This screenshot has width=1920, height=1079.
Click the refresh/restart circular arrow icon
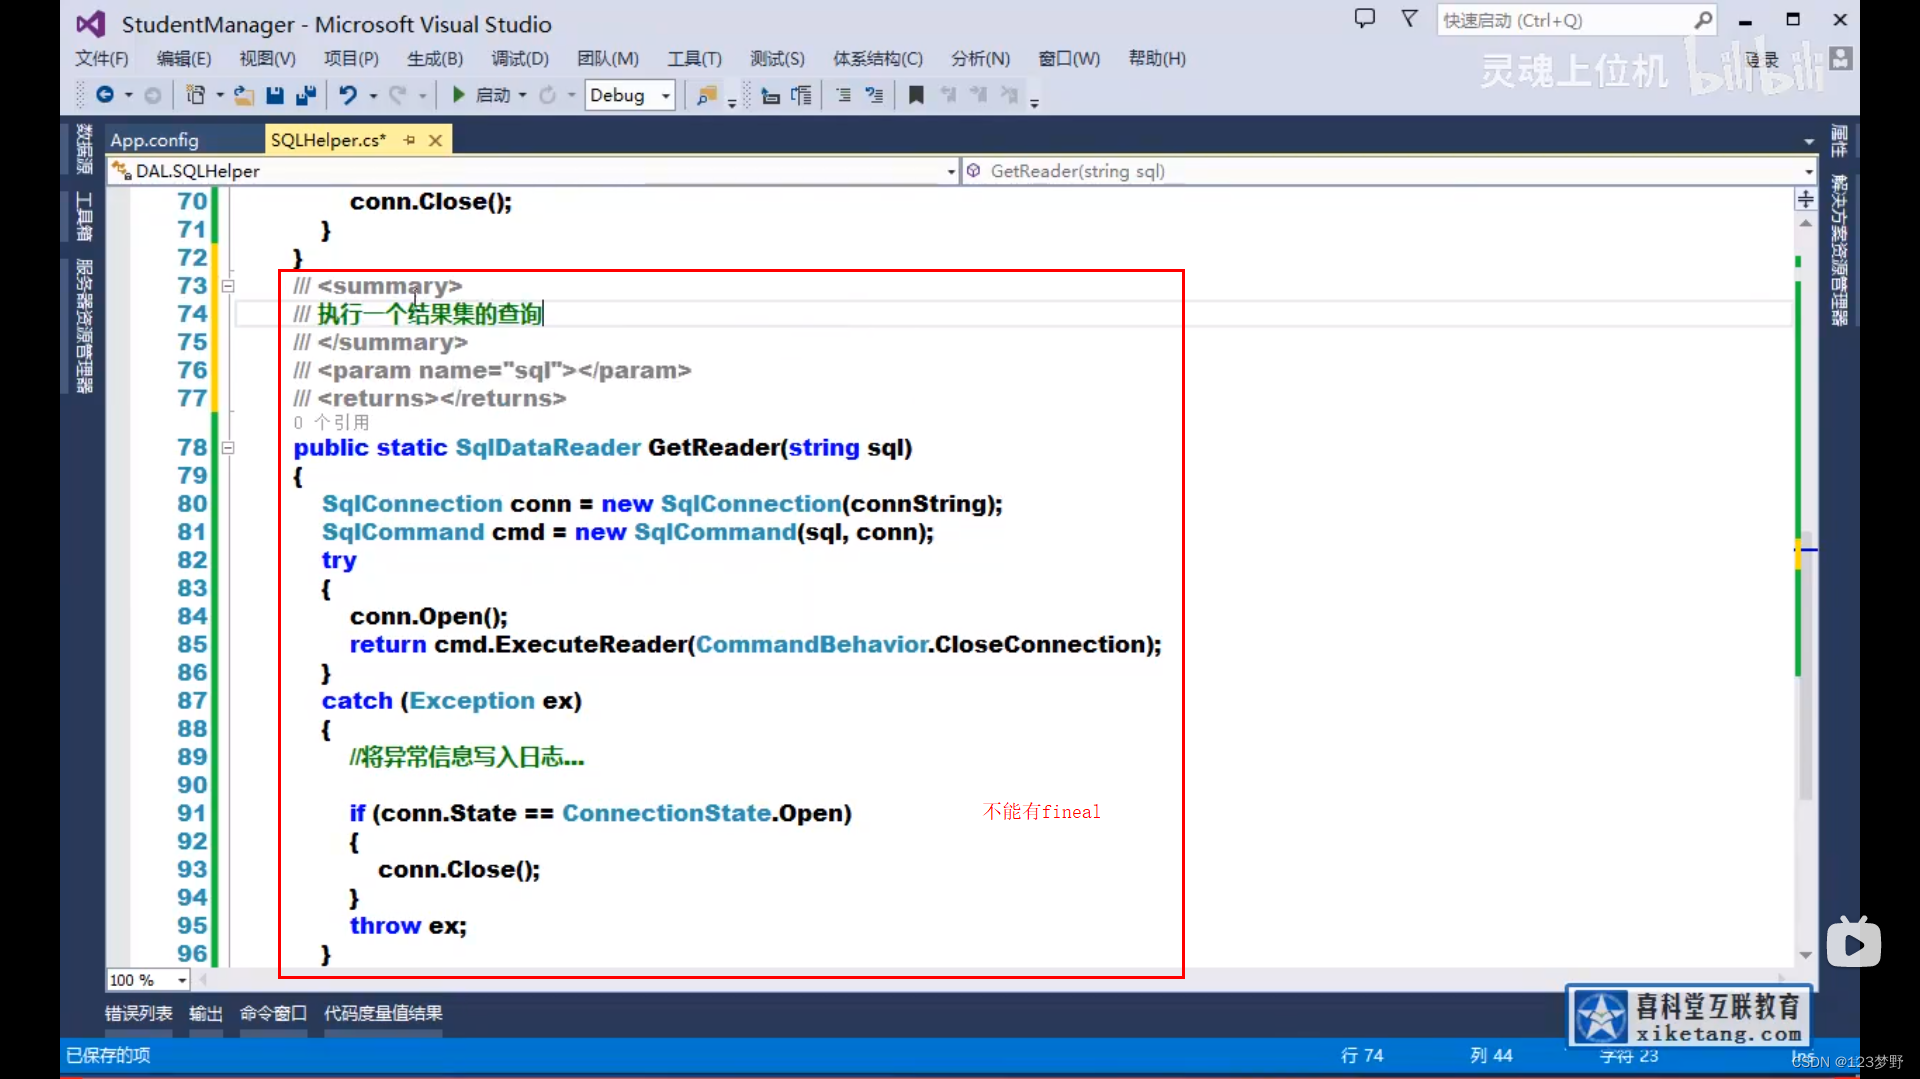click(x=548, y=95)
